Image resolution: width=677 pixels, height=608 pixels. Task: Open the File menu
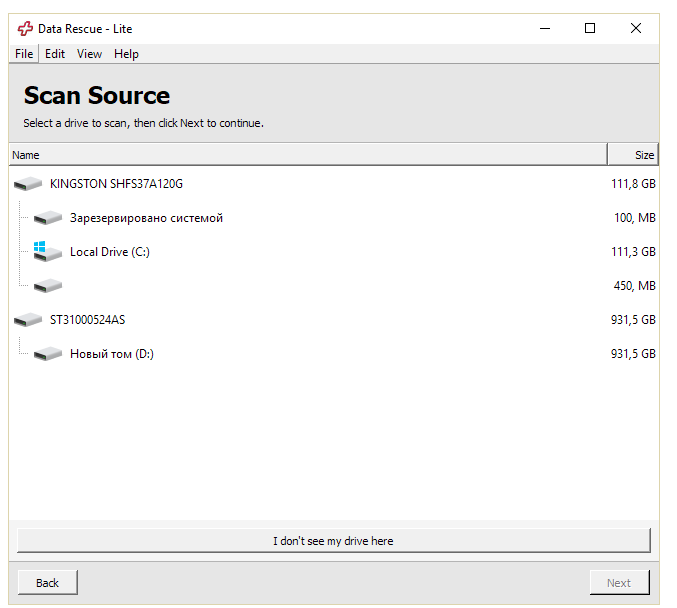tap(24, 54)
